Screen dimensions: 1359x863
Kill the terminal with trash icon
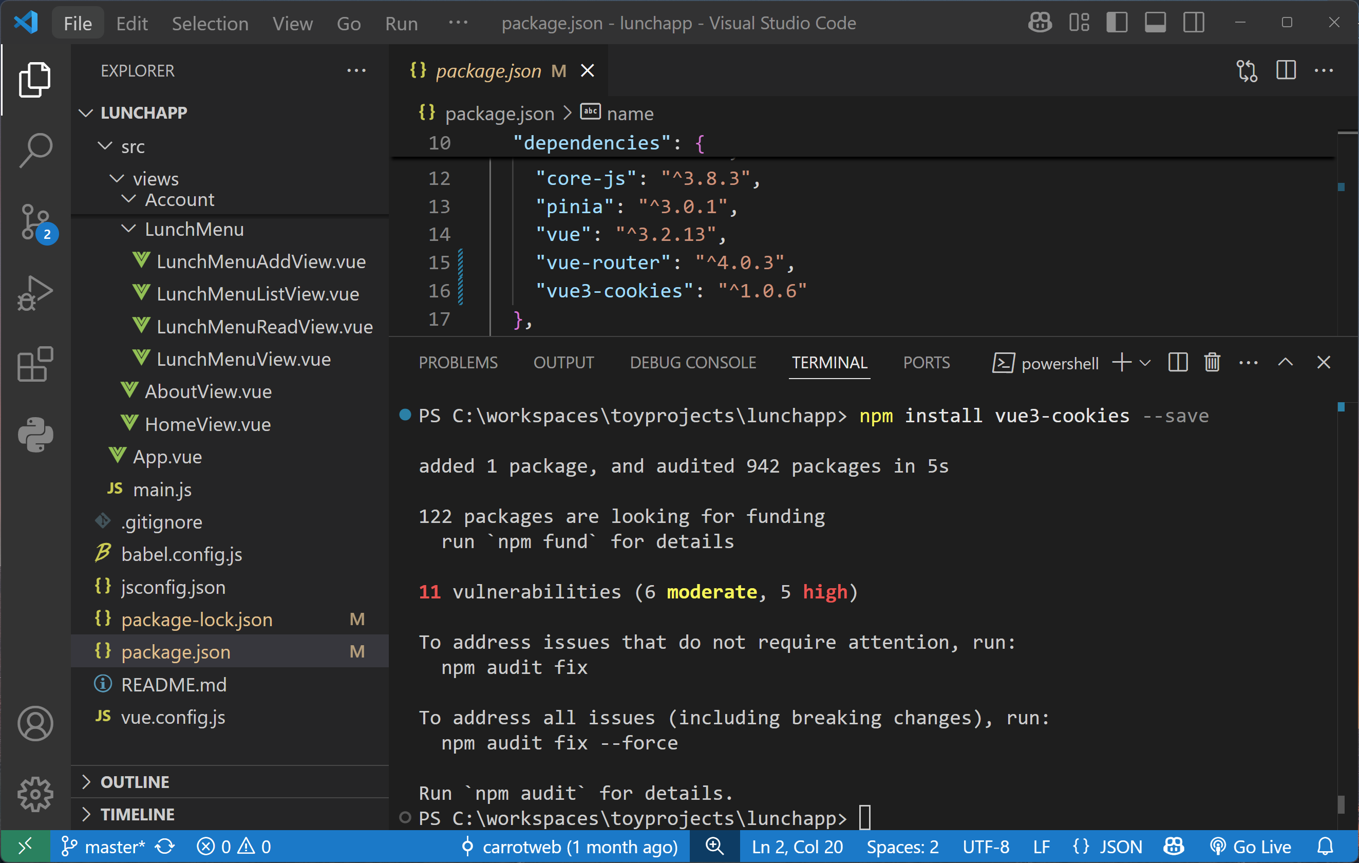(x=1212, y=363)
